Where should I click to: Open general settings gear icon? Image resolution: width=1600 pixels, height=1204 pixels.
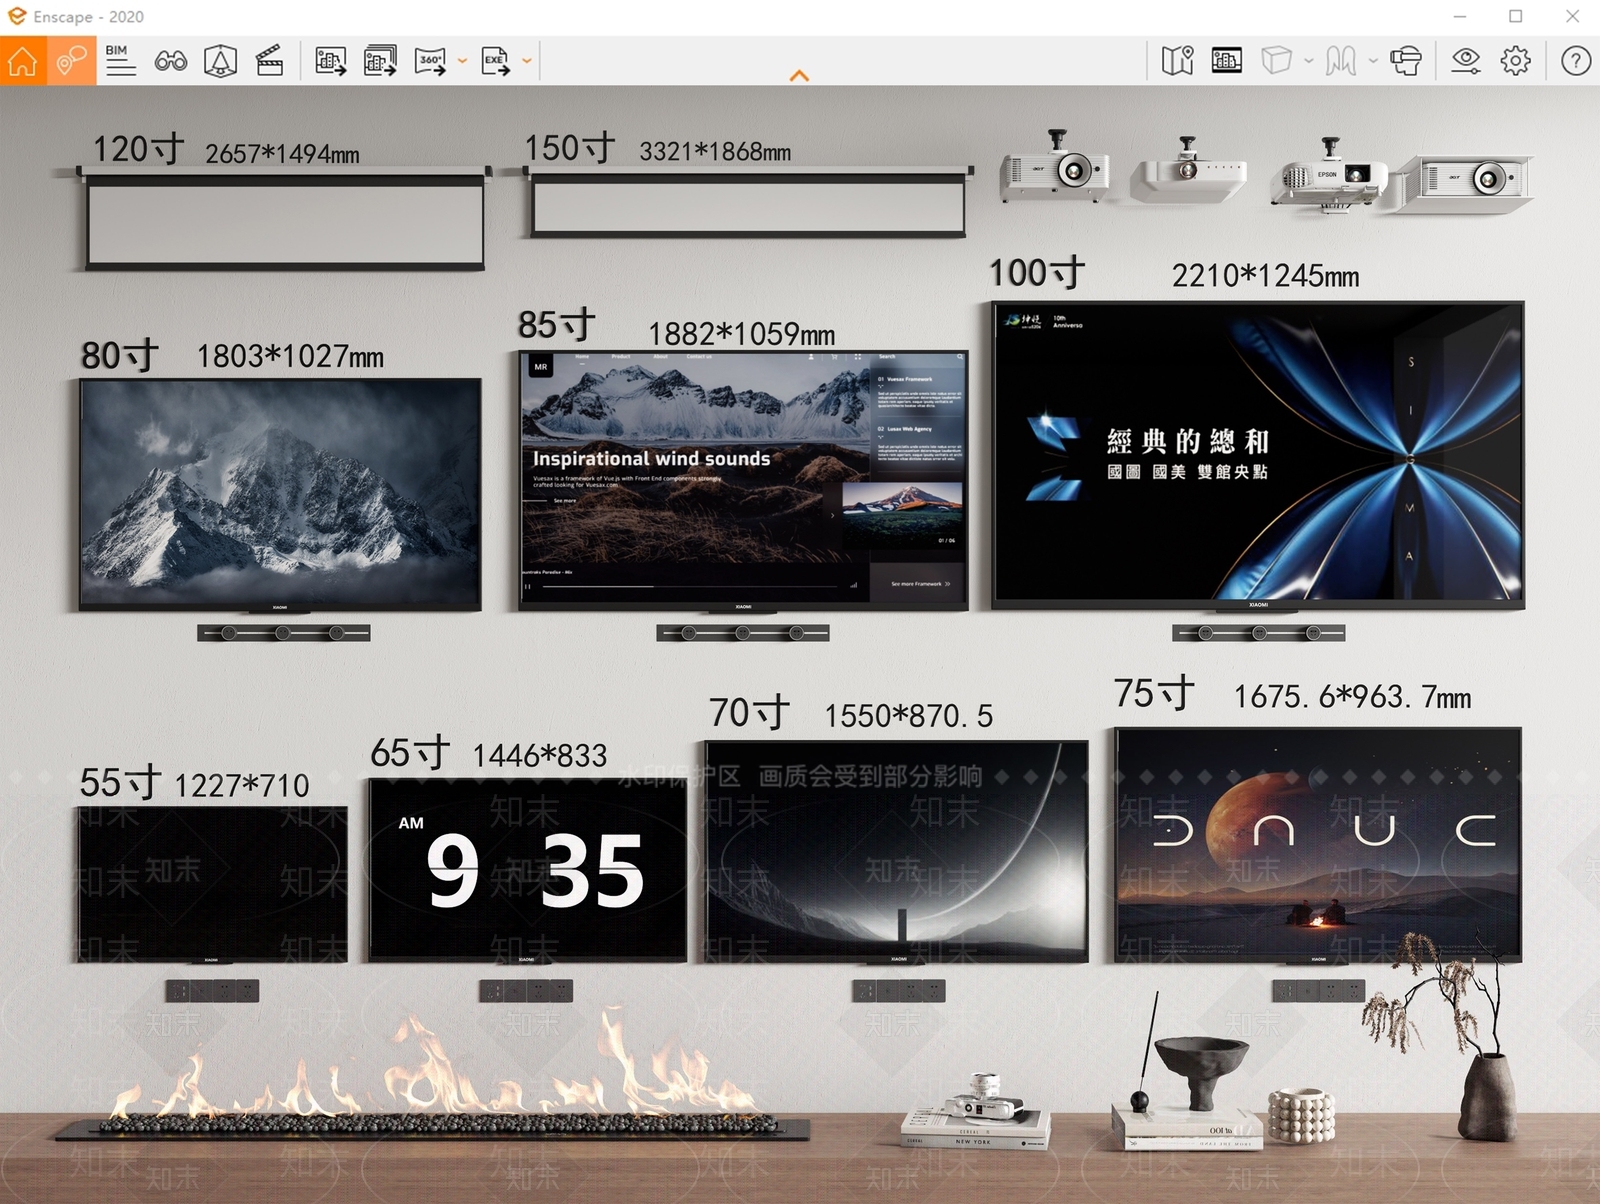click(x=1515, y=61)
